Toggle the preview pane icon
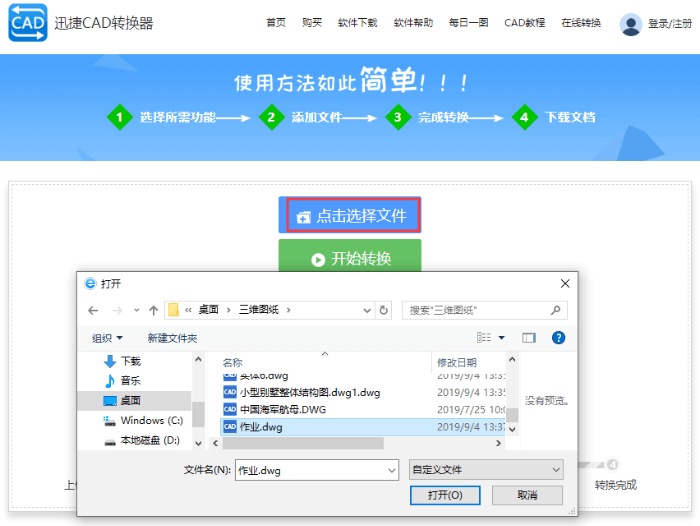Image resolution: width=700 pixels, height=526 pixels. point(529,338)
